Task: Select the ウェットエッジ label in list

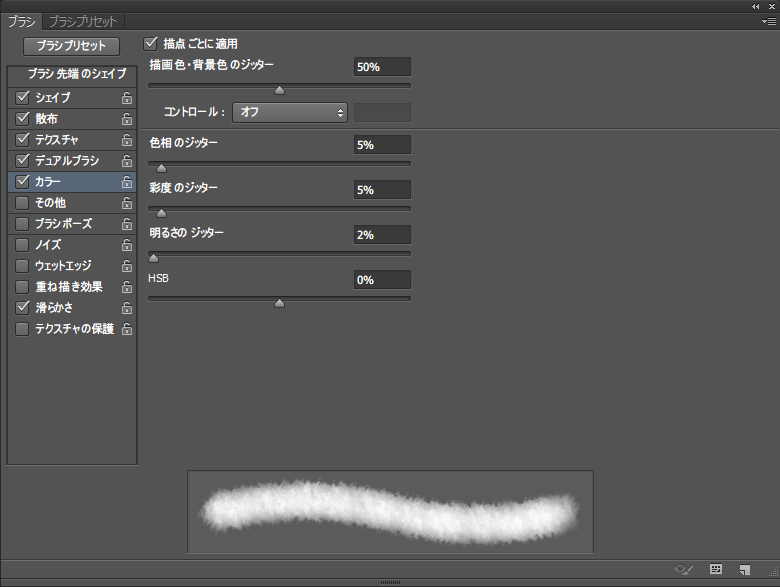Action: [63, 266]
